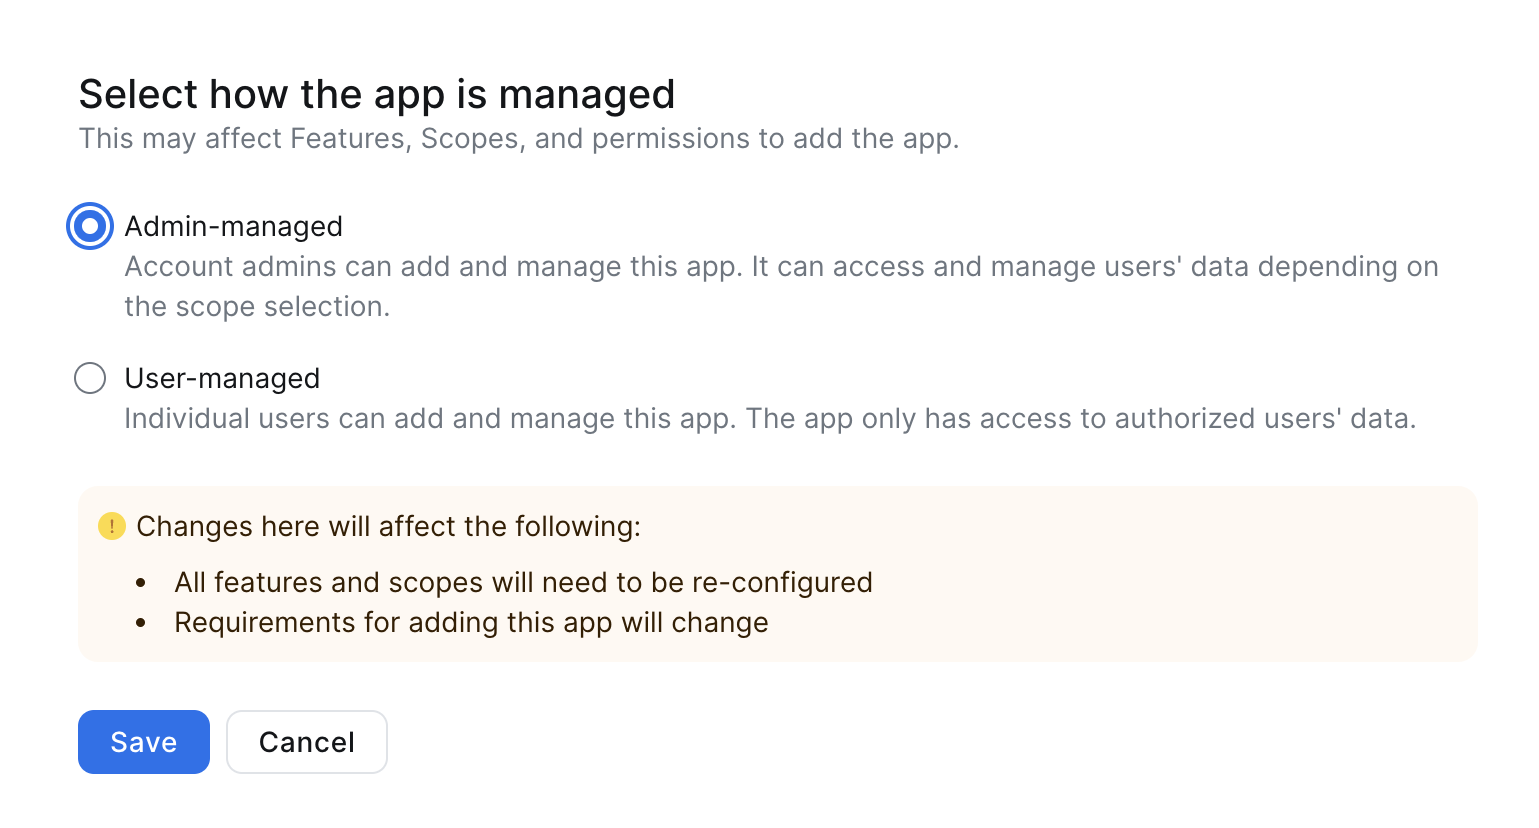This screenshot has width=1539, height=828.
Task: Click the 'Requirements for adding this app' bullet text
Action: [x=471, y=622]
